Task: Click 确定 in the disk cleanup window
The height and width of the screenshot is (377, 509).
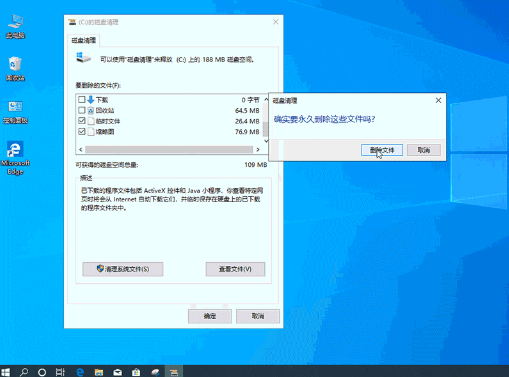Action: pos(210,316)
